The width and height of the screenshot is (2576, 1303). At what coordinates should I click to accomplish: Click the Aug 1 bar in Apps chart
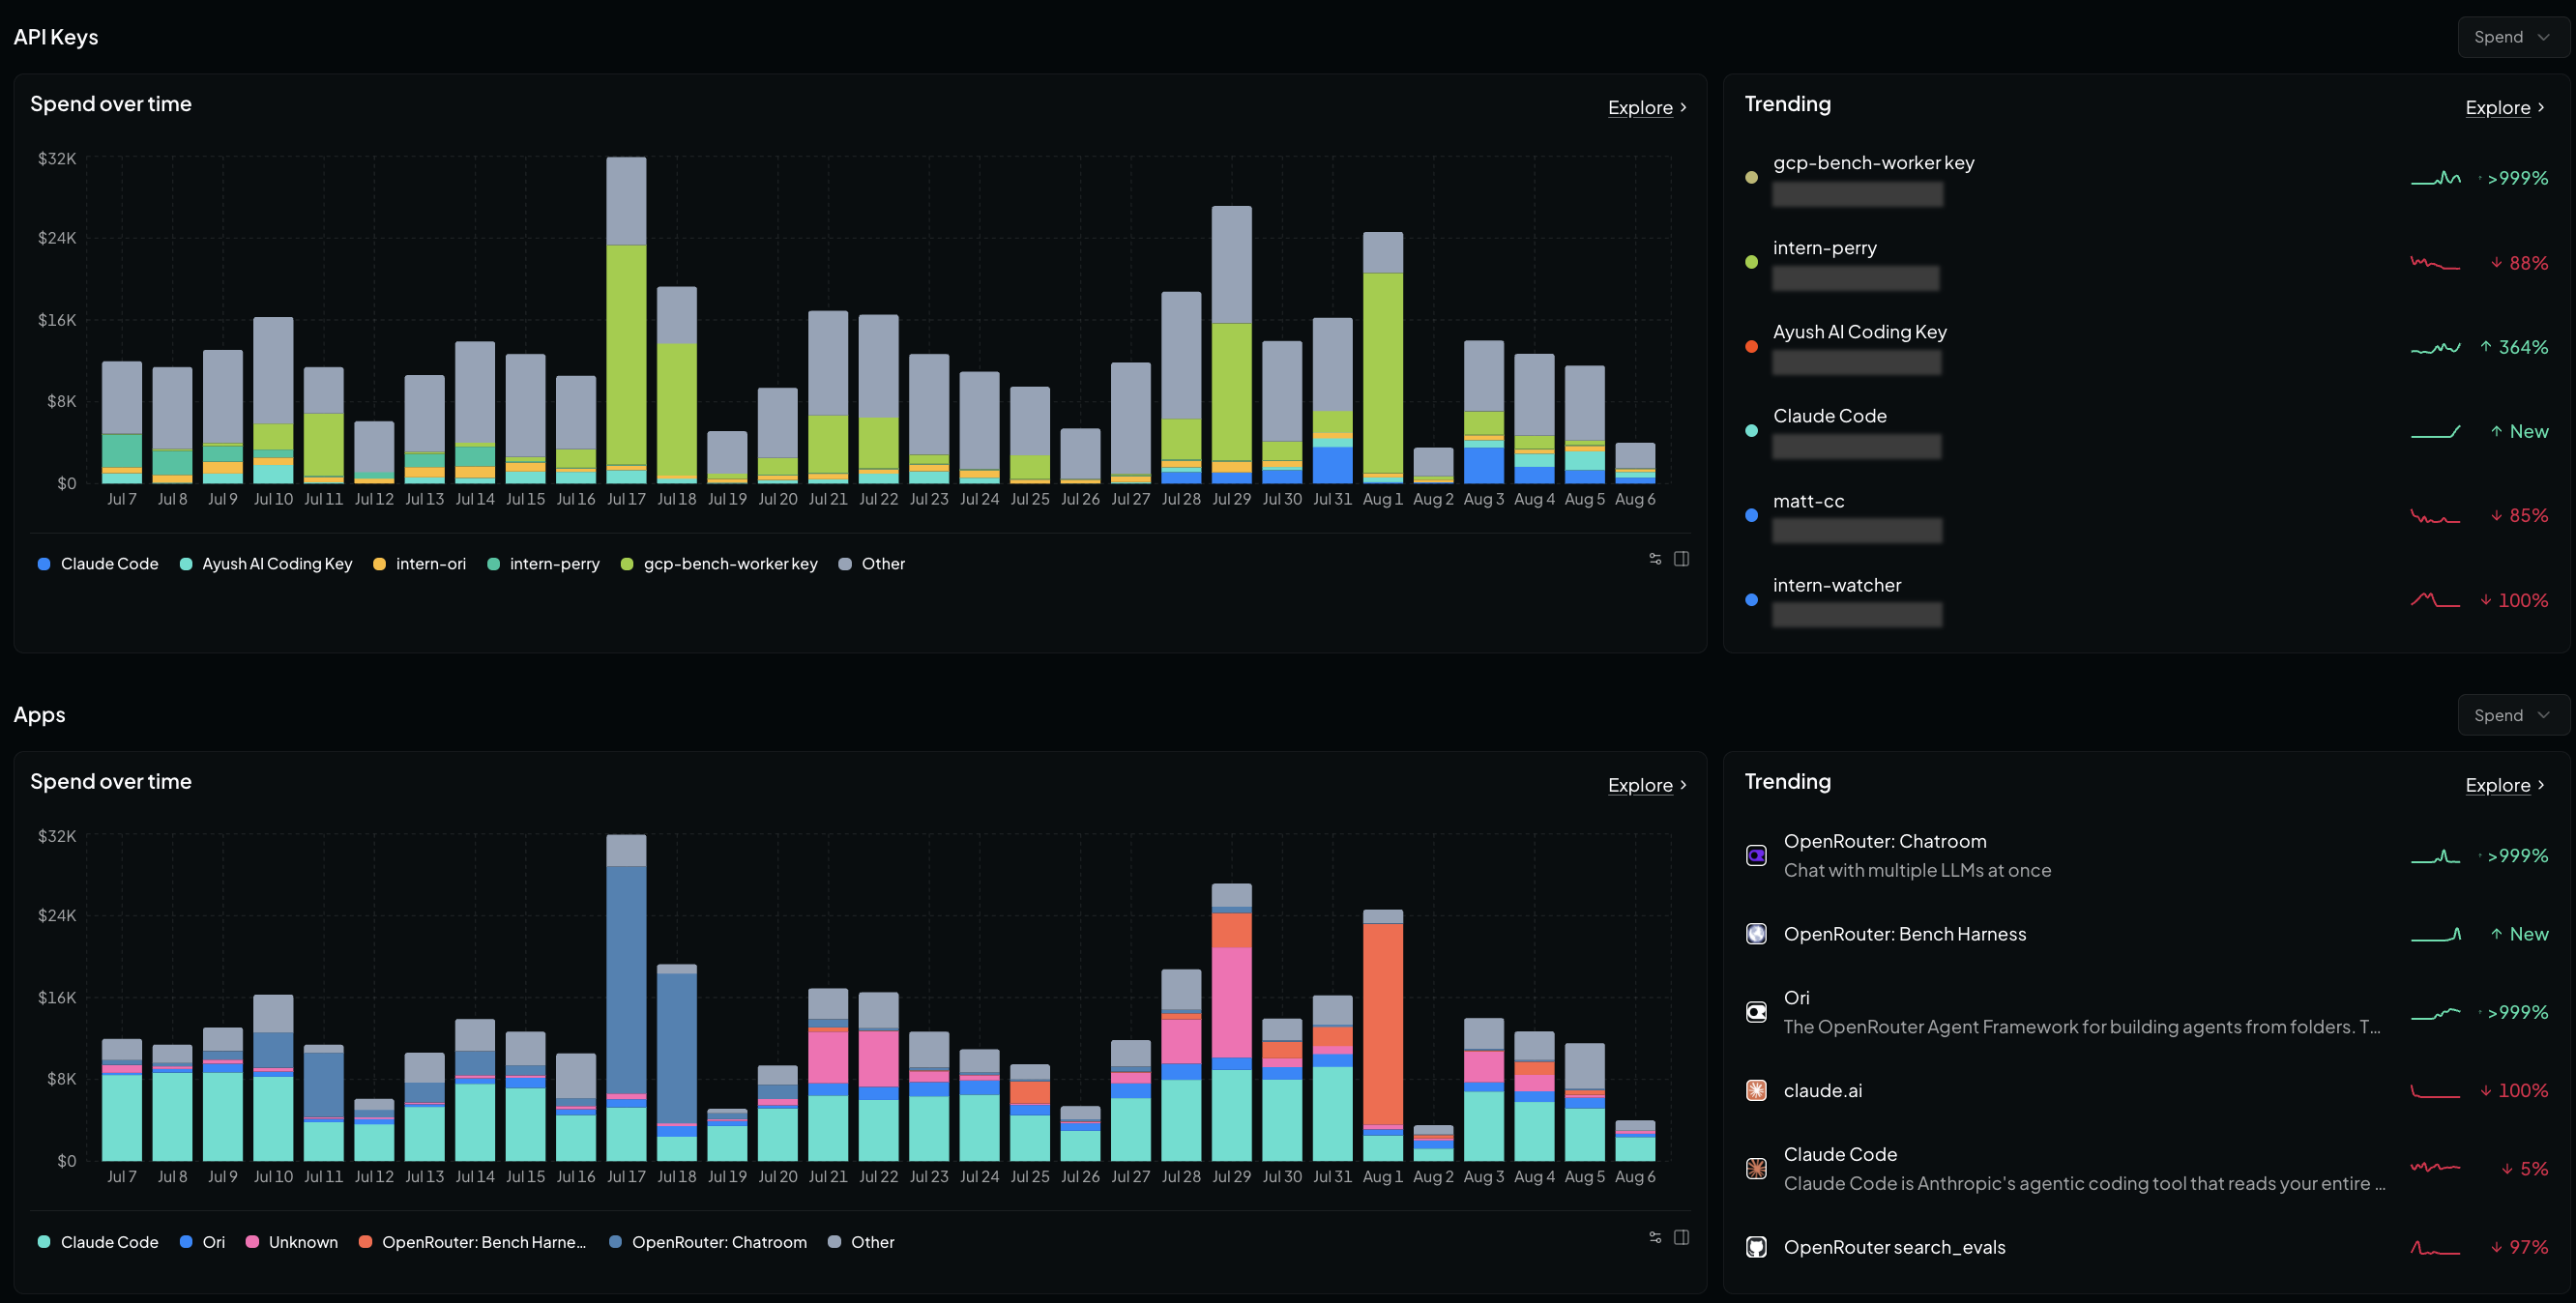click(x=1382, y=1035)
